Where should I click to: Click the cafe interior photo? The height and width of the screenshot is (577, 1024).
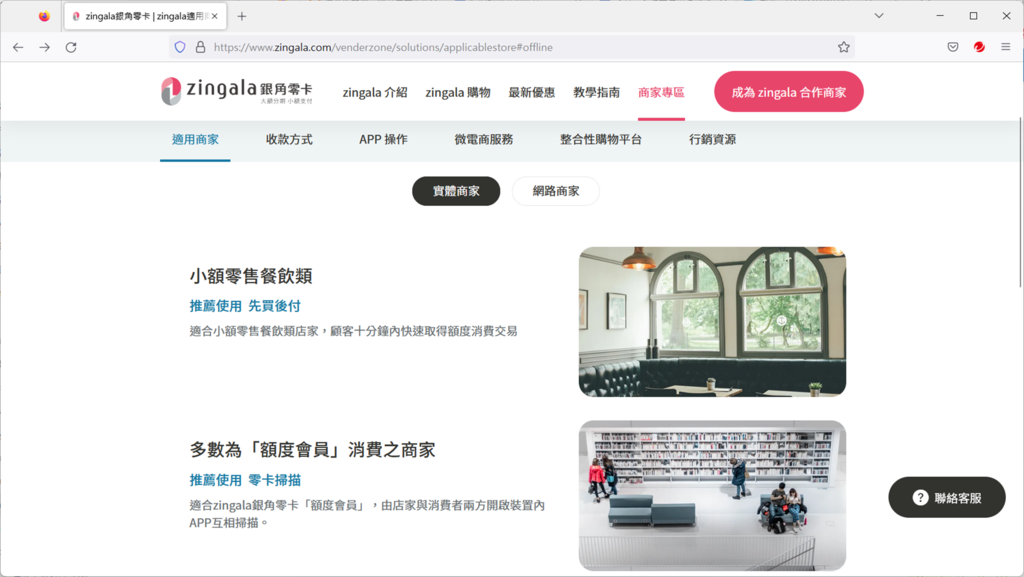point(712,322)
